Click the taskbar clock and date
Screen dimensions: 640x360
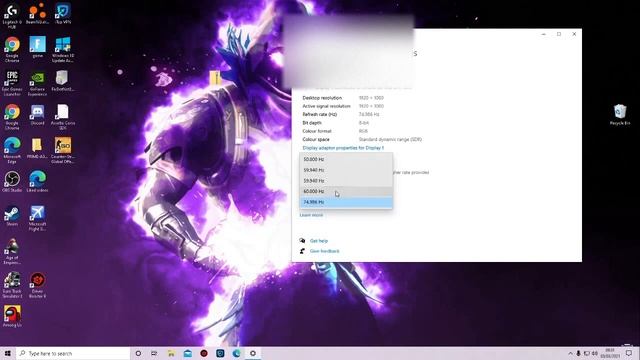coord(610,353)
